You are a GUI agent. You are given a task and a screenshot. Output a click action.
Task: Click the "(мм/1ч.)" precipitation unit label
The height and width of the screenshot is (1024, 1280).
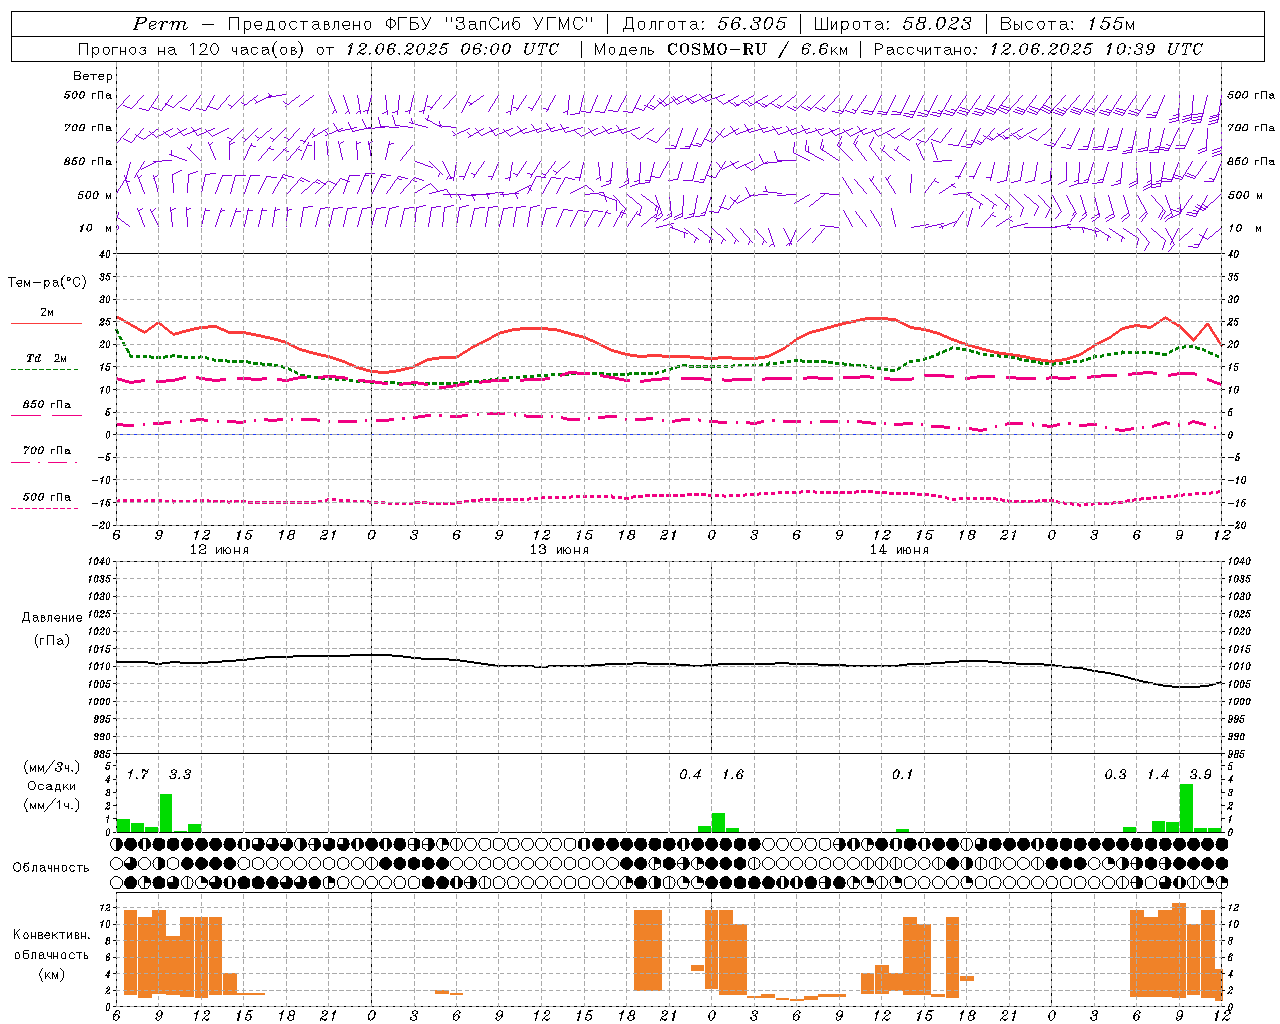[52, 805]
